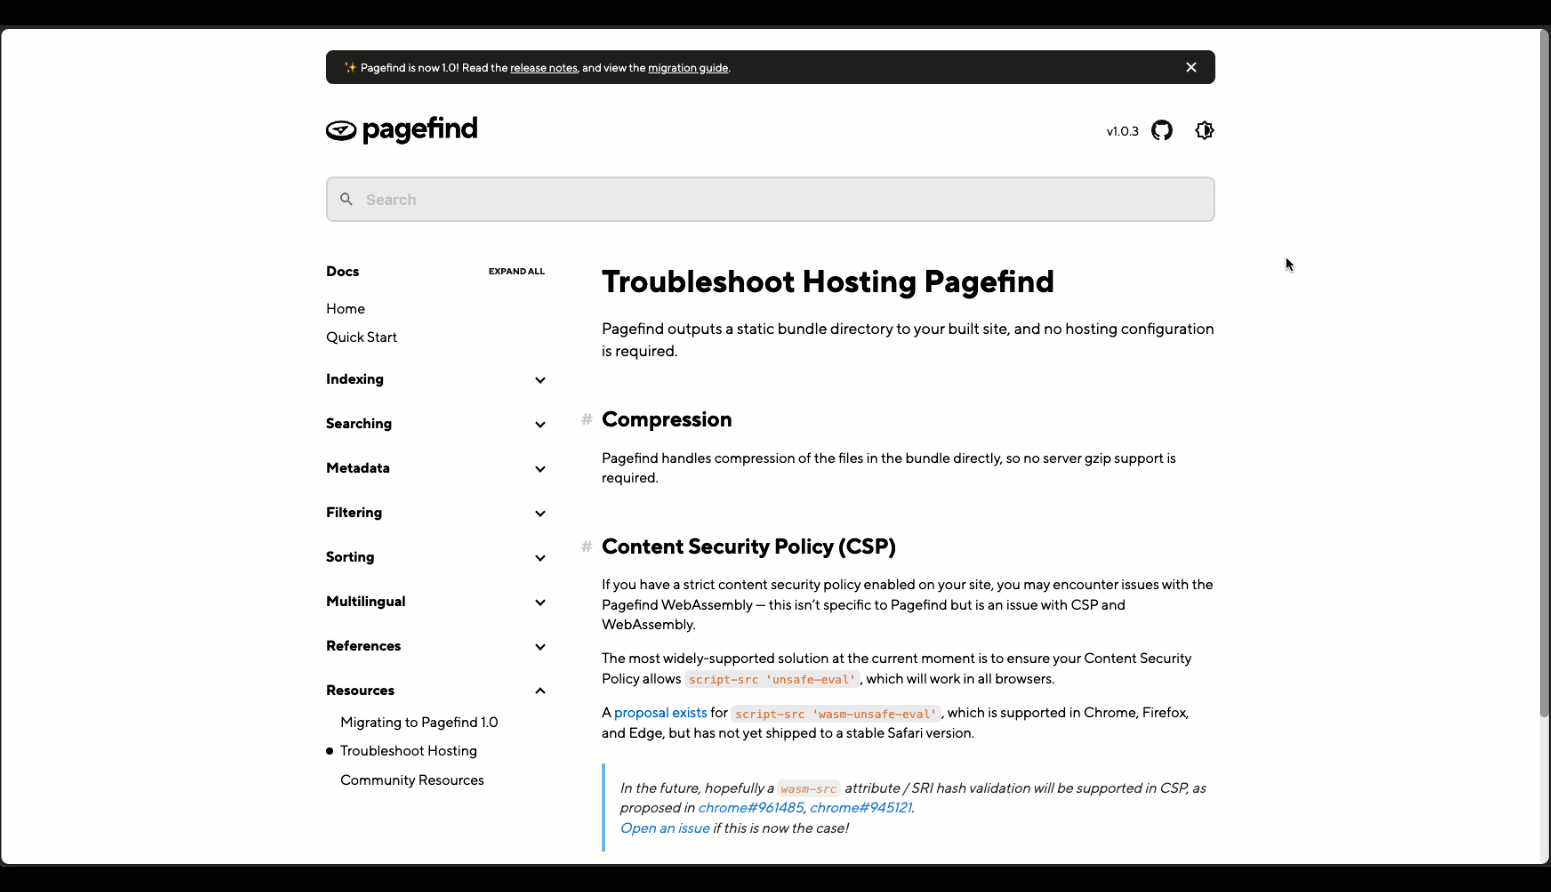Open the GitHub repository icon

click(x=1162, y=130)
